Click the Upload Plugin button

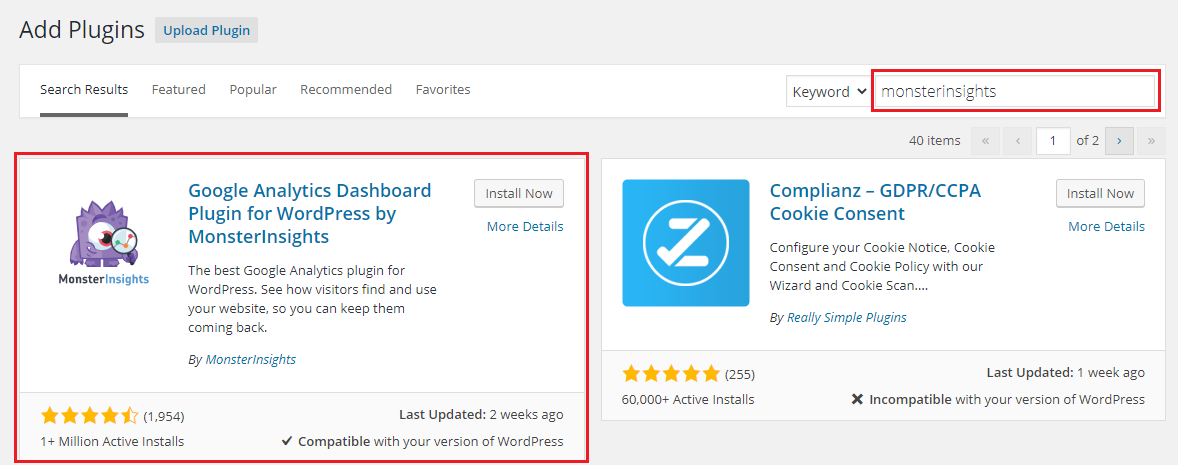pos(207,31)
